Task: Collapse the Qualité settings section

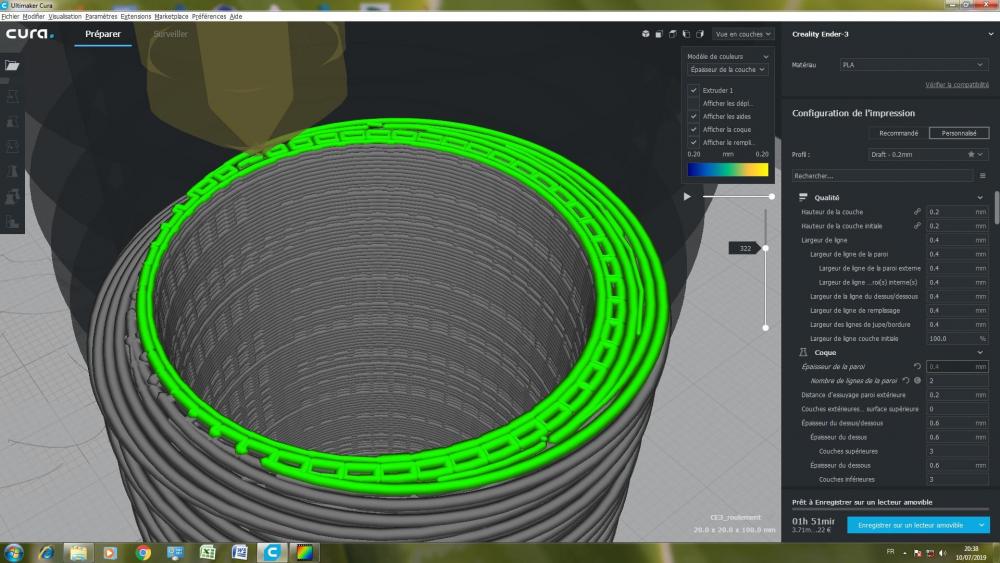Action: tap(980, 198)
